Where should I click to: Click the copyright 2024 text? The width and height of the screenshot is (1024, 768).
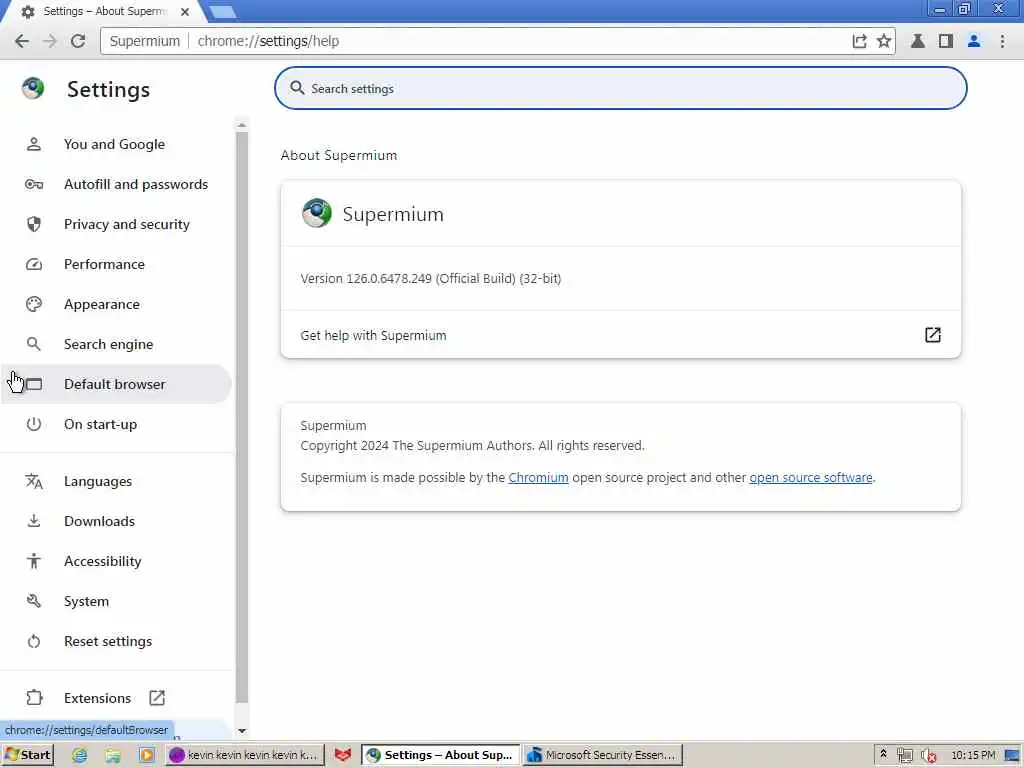click(x=472, y=445)
